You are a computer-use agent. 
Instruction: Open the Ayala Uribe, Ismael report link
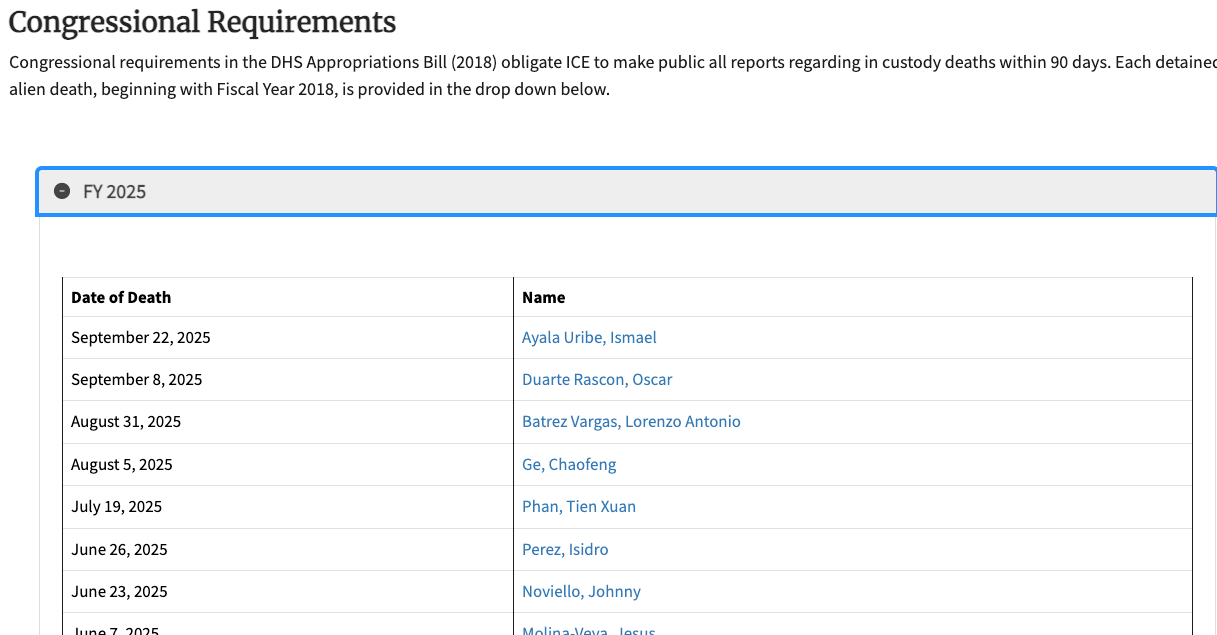coord(589,338)
